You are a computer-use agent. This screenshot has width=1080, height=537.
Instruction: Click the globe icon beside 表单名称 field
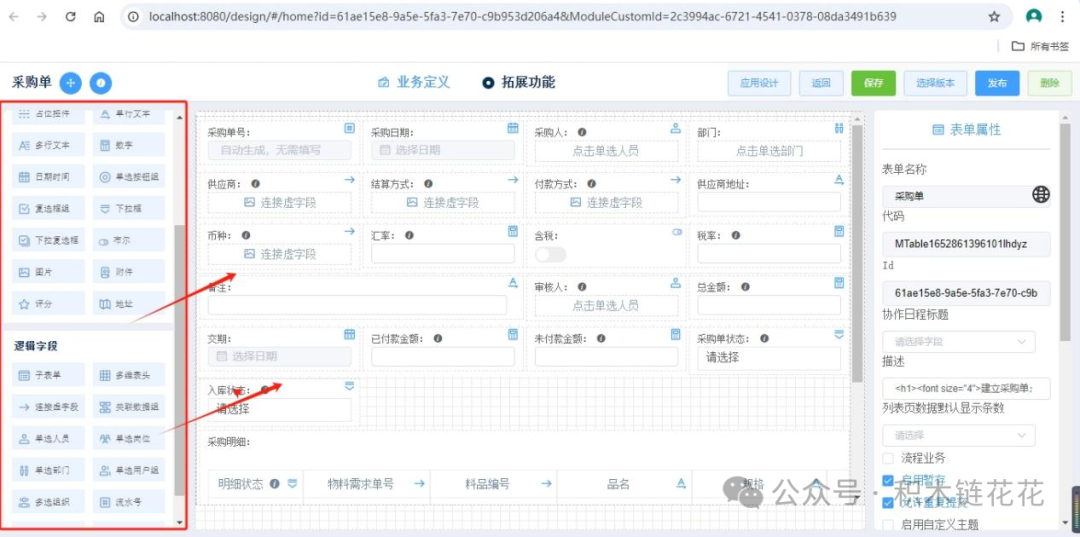(x=1041, y=195)
